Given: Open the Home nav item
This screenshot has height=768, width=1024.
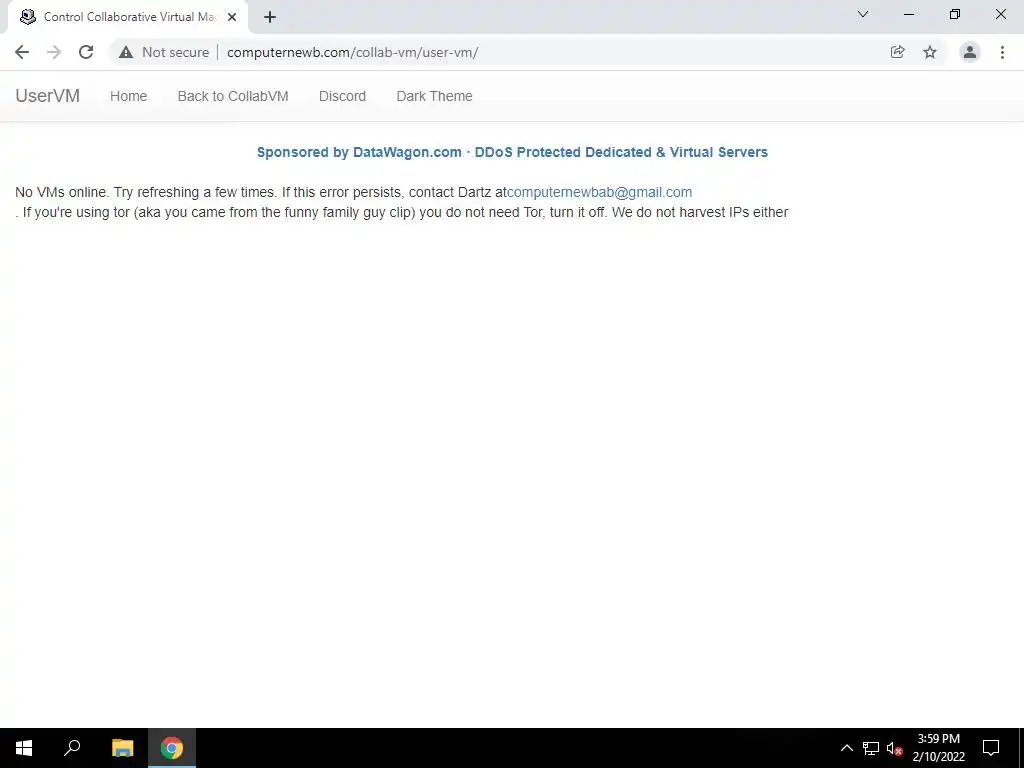Looking at the screenshot, I should (129, 96).
